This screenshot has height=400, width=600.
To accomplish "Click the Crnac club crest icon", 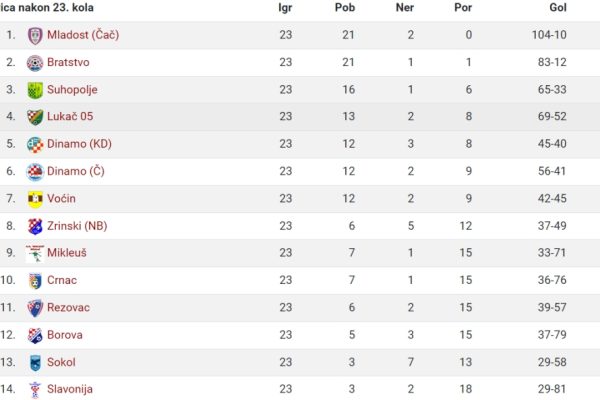I will 35,281.
